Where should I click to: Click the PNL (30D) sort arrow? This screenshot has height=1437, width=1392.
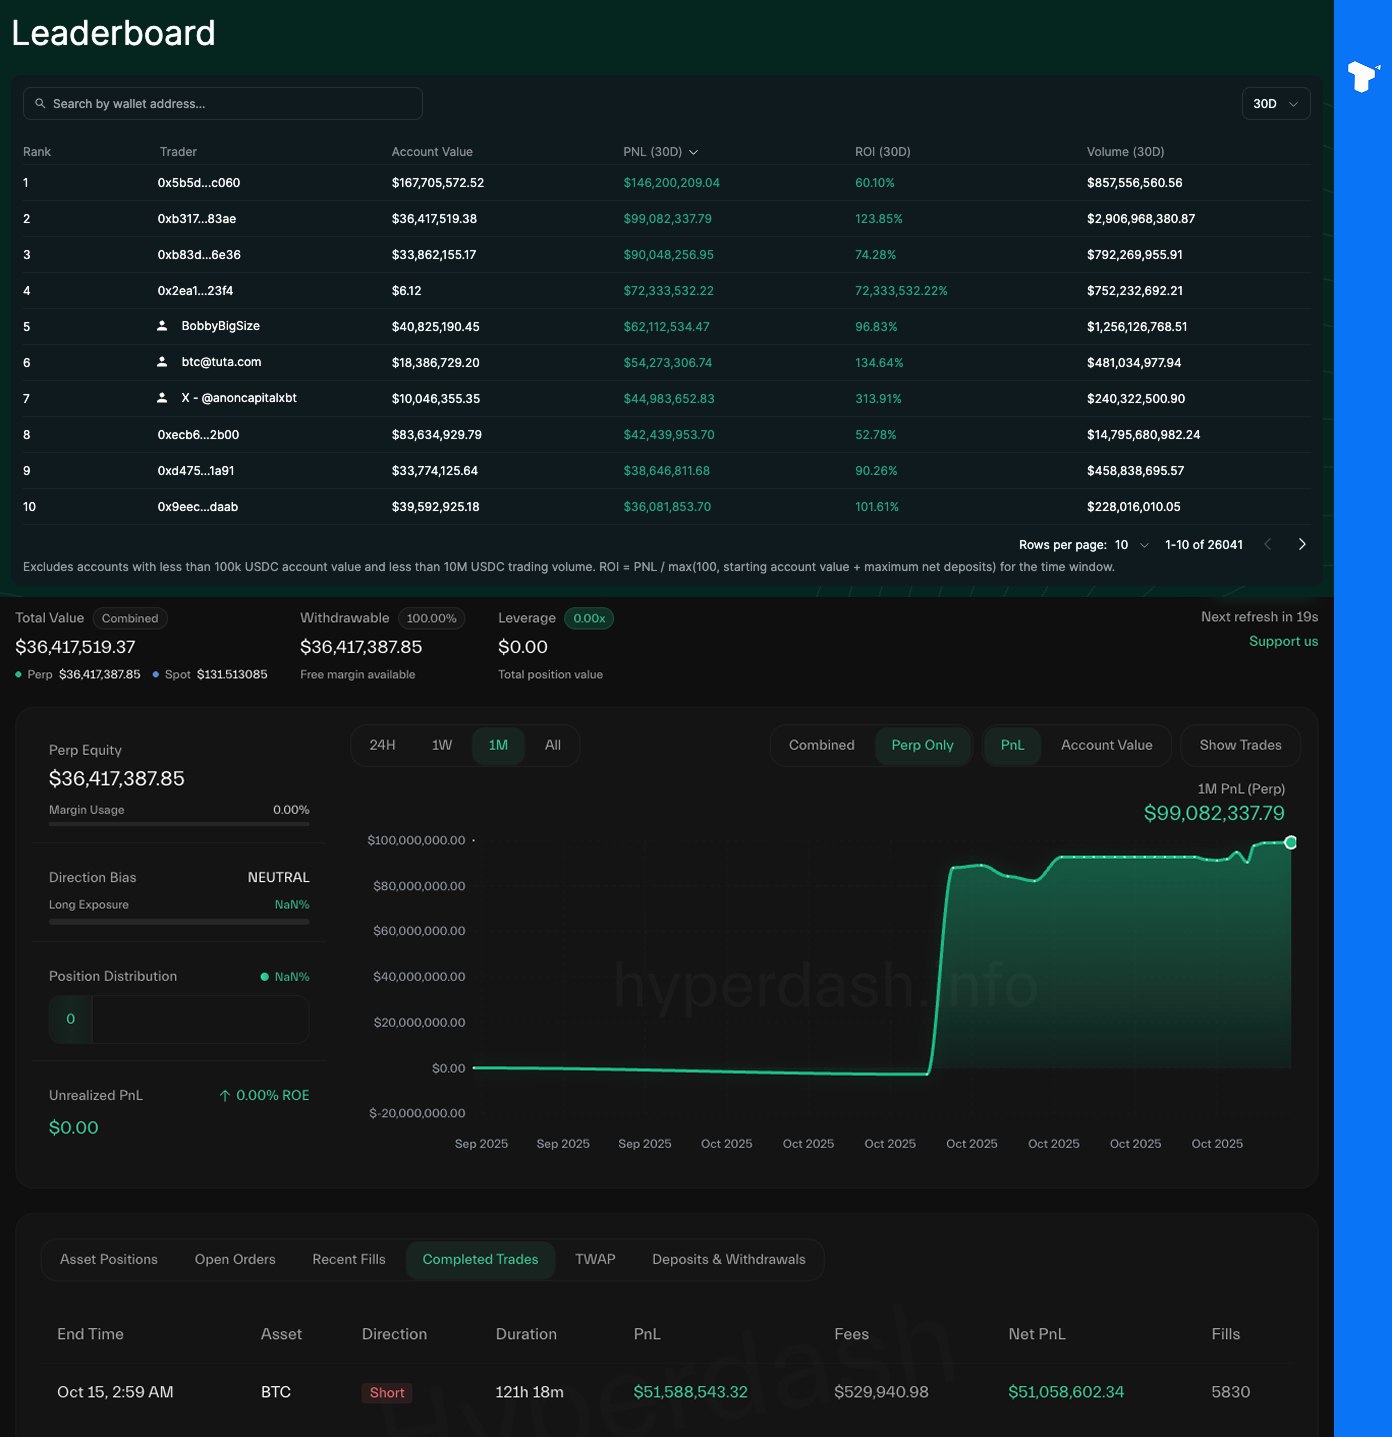(x=694, y=152)
